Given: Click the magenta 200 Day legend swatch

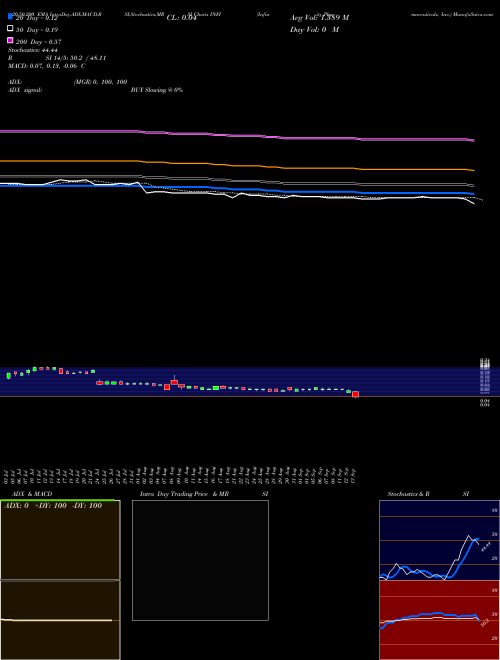Looking at the screenshot, I should [x=10, y=40].
